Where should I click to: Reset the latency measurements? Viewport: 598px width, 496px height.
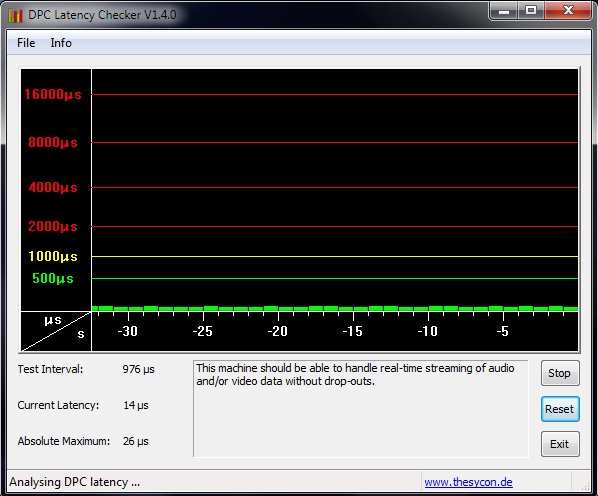coord(560,409)
